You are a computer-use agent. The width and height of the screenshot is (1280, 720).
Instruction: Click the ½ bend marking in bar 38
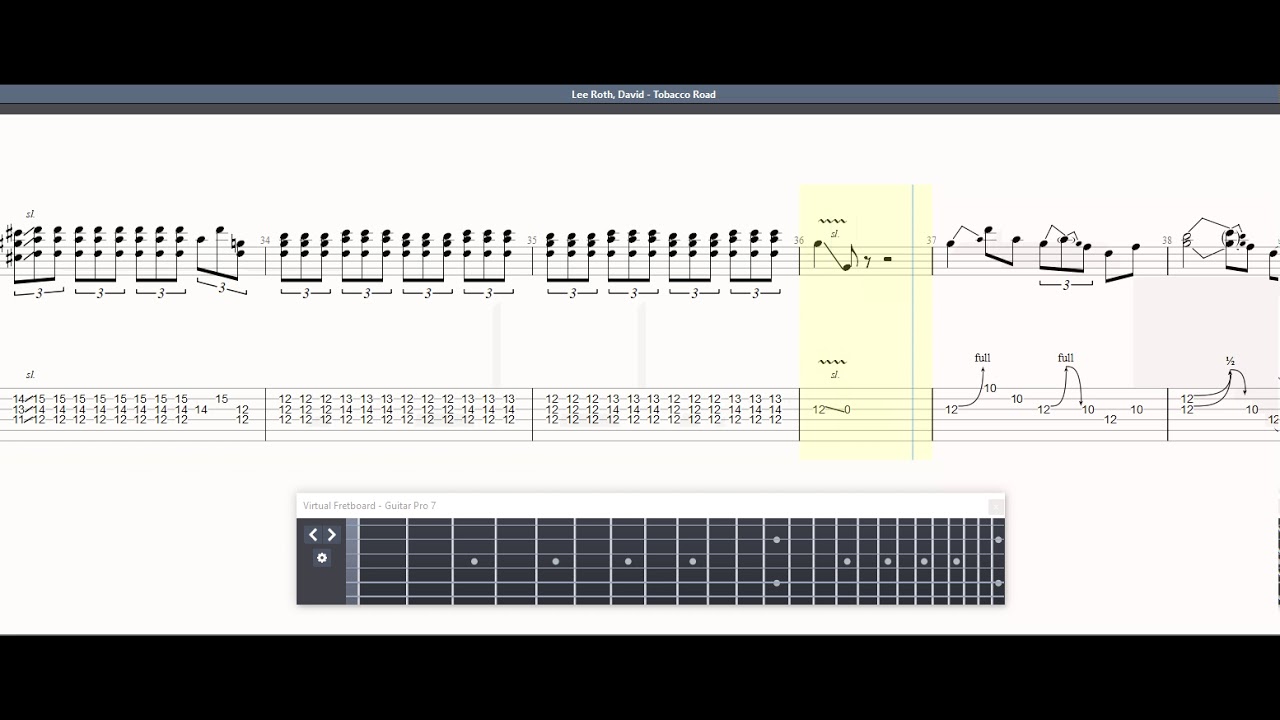(x=1230, y=361)
